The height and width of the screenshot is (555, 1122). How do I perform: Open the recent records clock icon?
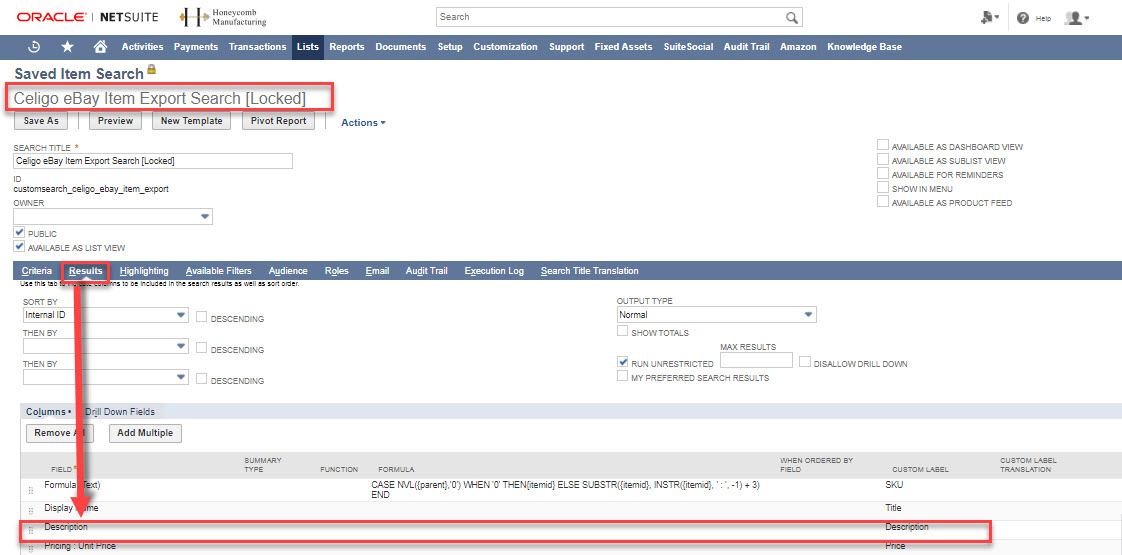tap(34, 46)
